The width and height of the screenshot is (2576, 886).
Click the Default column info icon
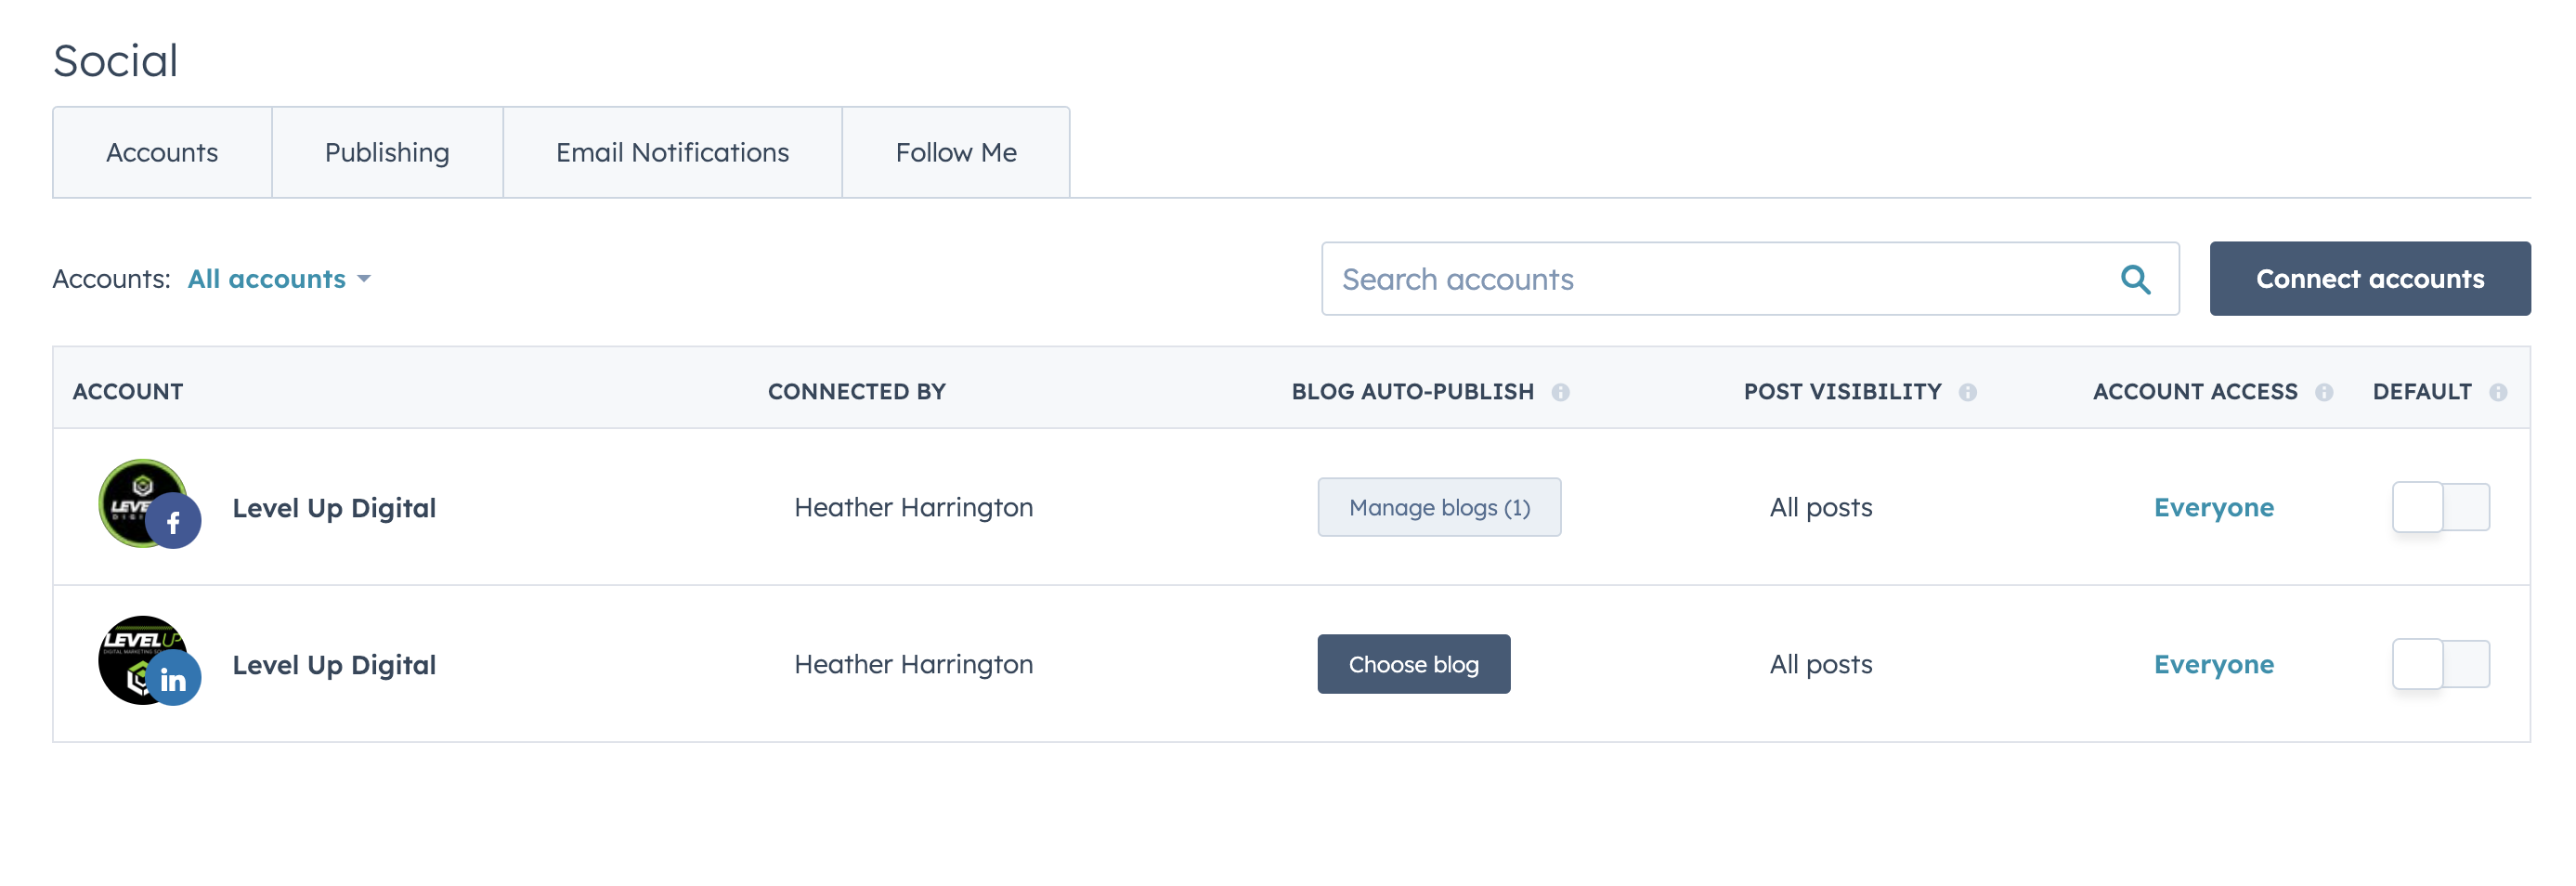[x=2498, y=392]
